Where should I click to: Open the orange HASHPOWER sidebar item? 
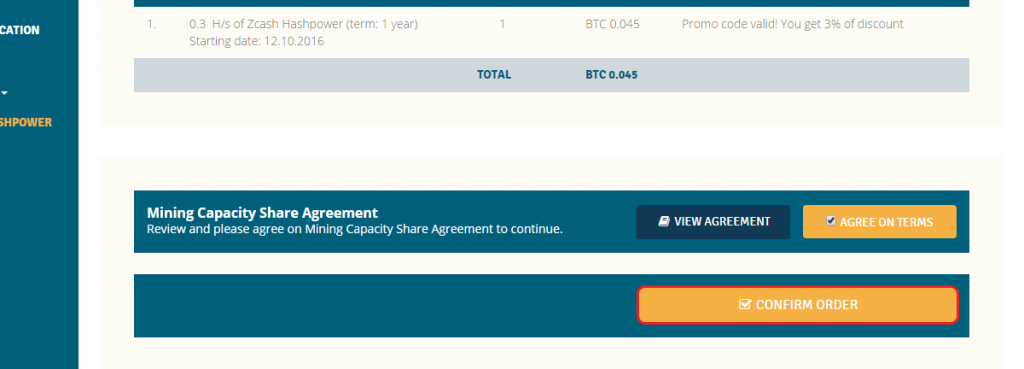[x=25, y=122]
